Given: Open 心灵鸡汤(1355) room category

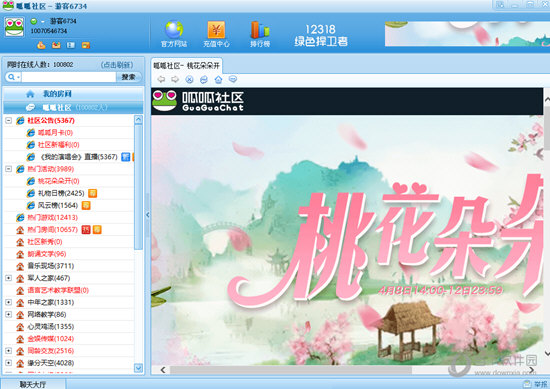Looking at the screenshot, I should [x=51, y=327].
